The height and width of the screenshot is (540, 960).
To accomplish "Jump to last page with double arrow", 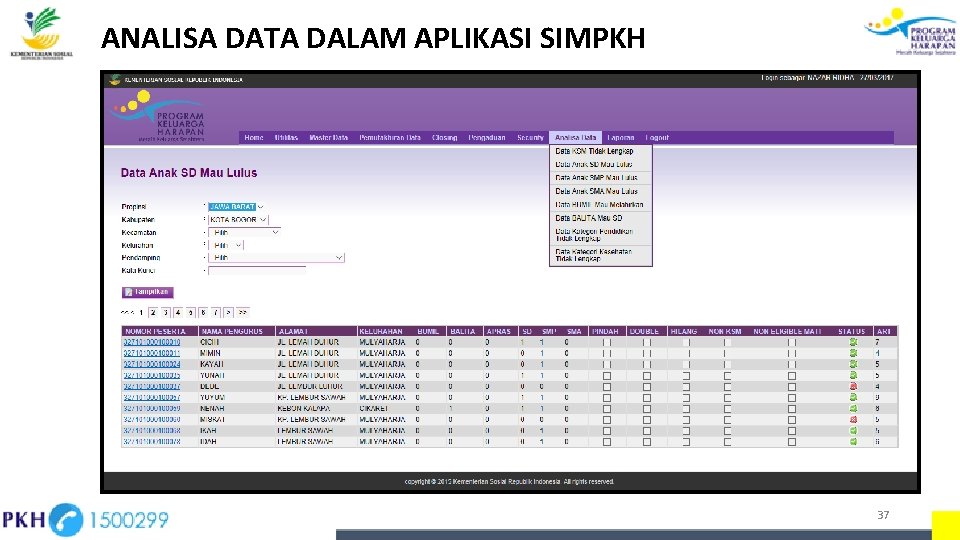I will (243, 313).
